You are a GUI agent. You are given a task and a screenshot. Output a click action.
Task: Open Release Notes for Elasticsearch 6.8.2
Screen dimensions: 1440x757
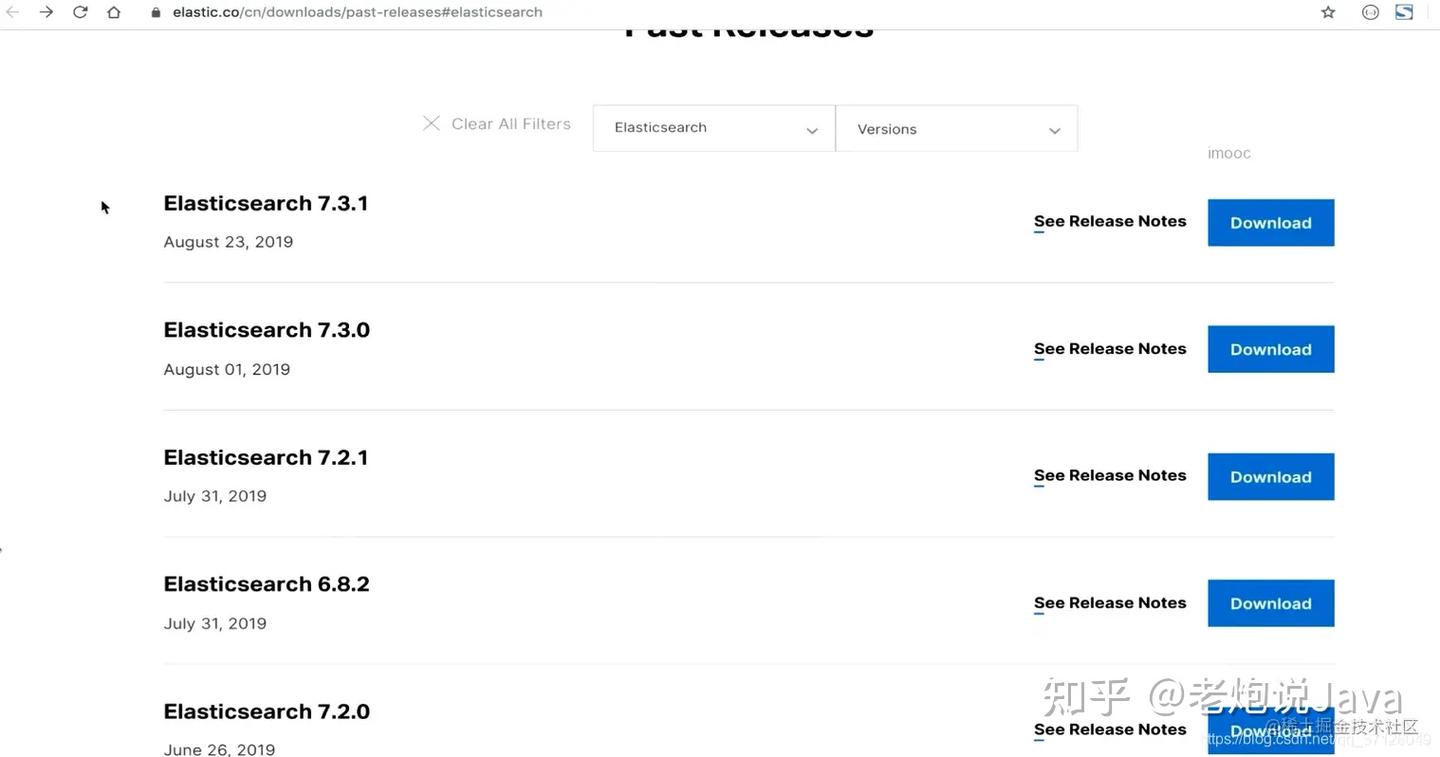tap(1109, 602)
